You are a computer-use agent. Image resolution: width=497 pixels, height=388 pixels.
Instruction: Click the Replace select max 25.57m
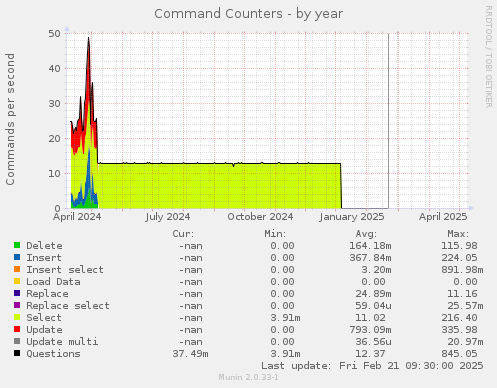point(465,306)
